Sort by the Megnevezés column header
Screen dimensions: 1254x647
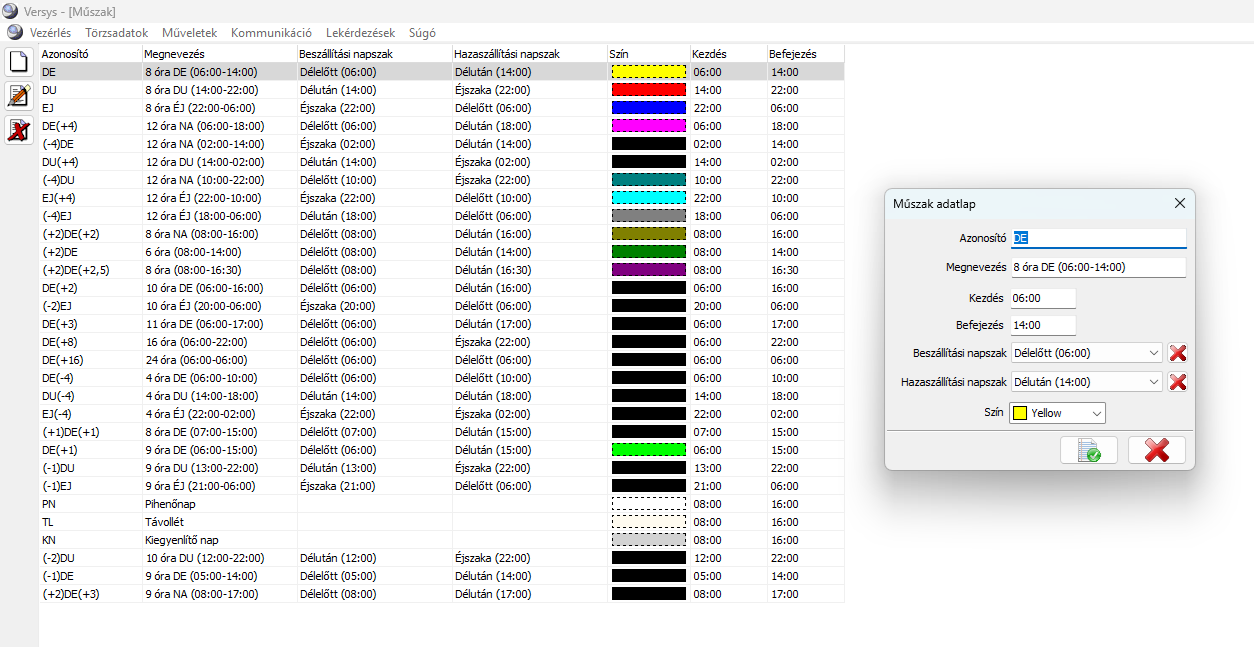(173, 53)
